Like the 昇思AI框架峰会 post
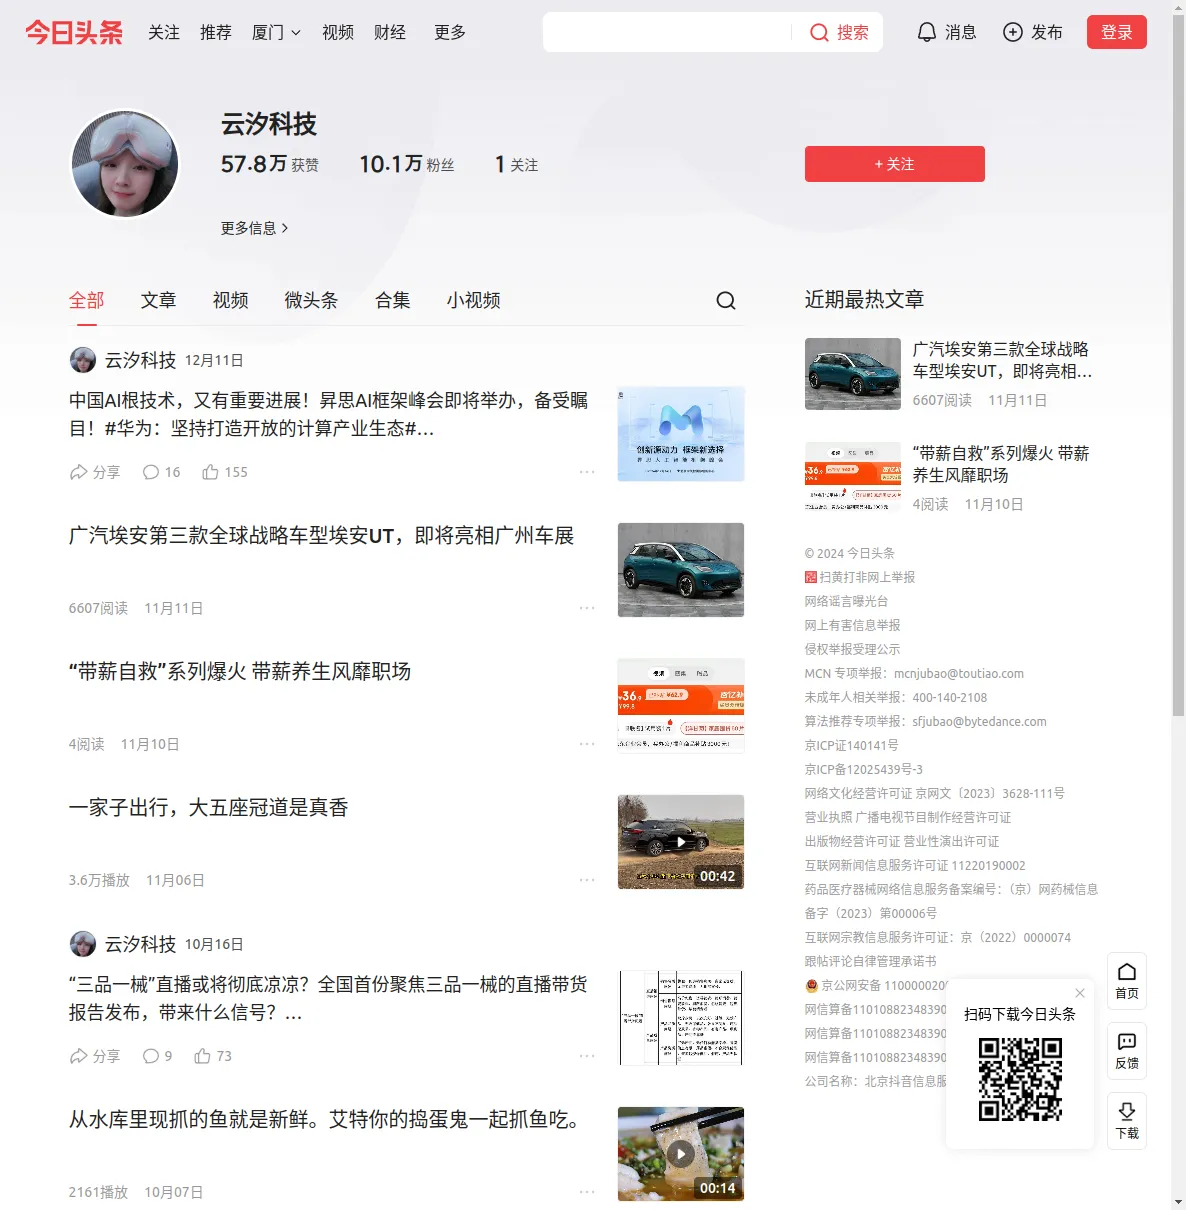Image resolution: width=1186 pixels, height=1210 pixels. tap(224, 472)
